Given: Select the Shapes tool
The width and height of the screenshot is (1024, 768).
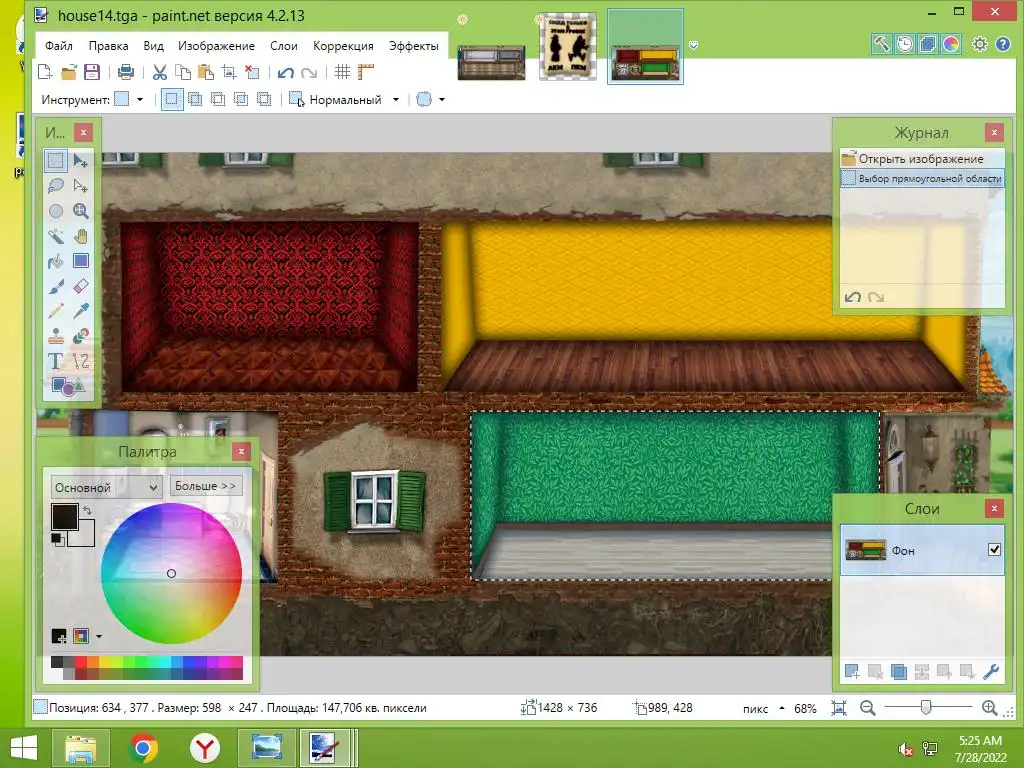Looking at the screenshot, I should [x=68, y=385].
